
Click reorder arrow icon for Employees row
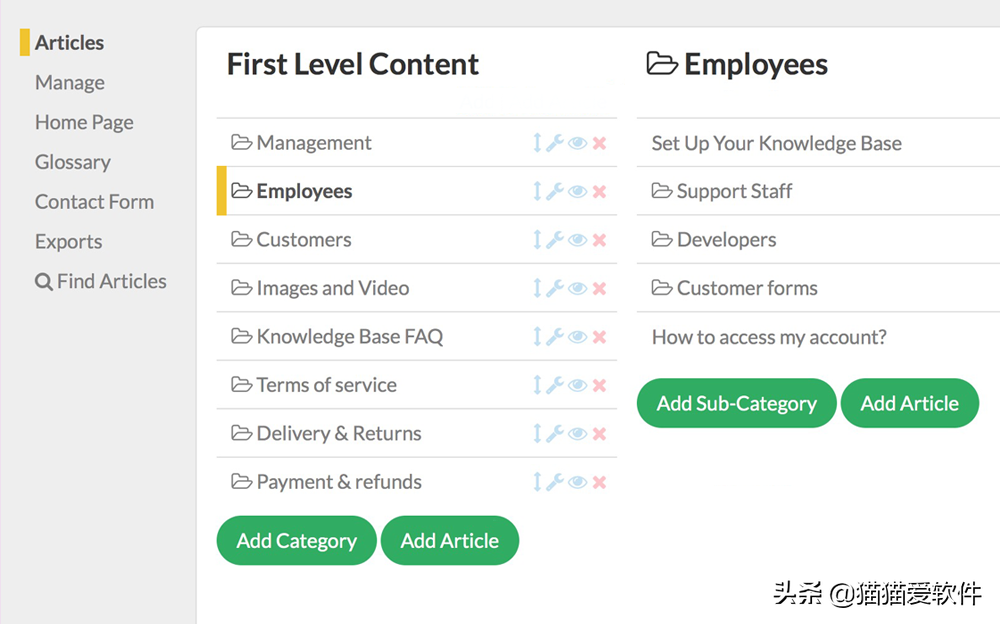[x=537, y=191]
